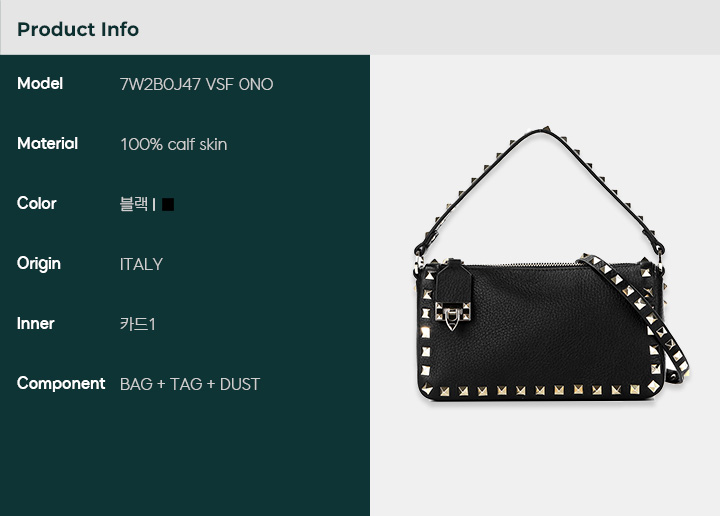Click the black color swatch square
720x516 pixels.
168,204
